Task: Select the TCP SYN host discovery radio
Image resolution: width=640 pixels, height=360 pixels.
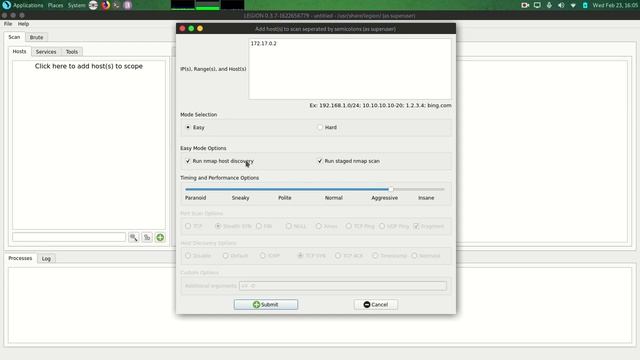Action: coord(300,256)
